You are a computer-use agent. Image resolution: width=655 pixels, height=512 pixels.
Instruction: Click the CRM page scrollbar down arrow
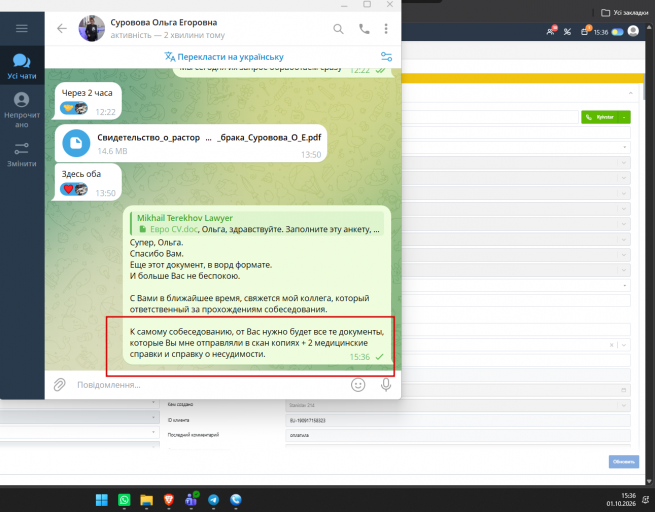650,481
